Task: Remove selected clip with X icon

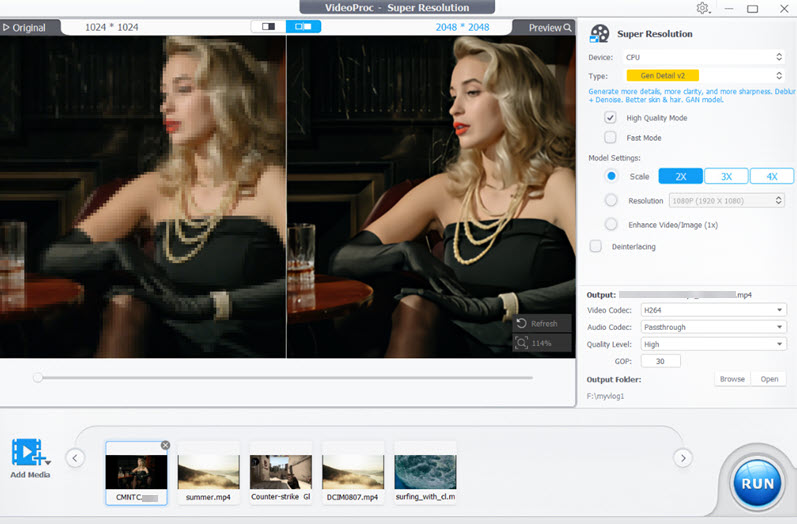Action: (165, 445)
